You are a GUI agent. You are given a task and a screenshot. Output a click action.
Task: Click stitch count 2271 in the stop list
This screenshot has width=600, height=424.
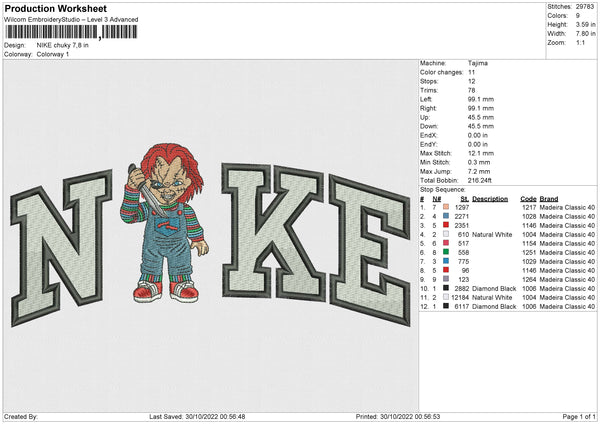coord(462,217)
